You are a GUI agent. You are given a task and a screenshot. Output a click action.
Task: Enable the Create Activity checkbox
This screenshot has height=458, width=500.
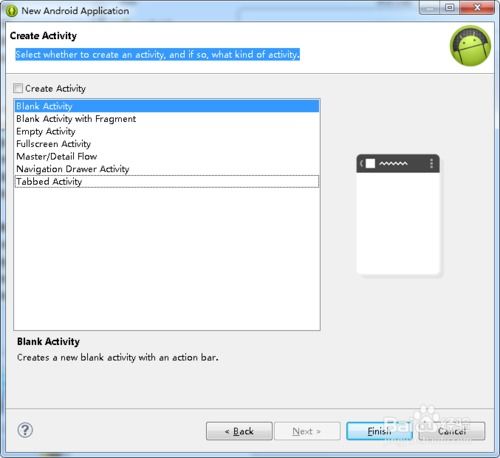(18, 88)
